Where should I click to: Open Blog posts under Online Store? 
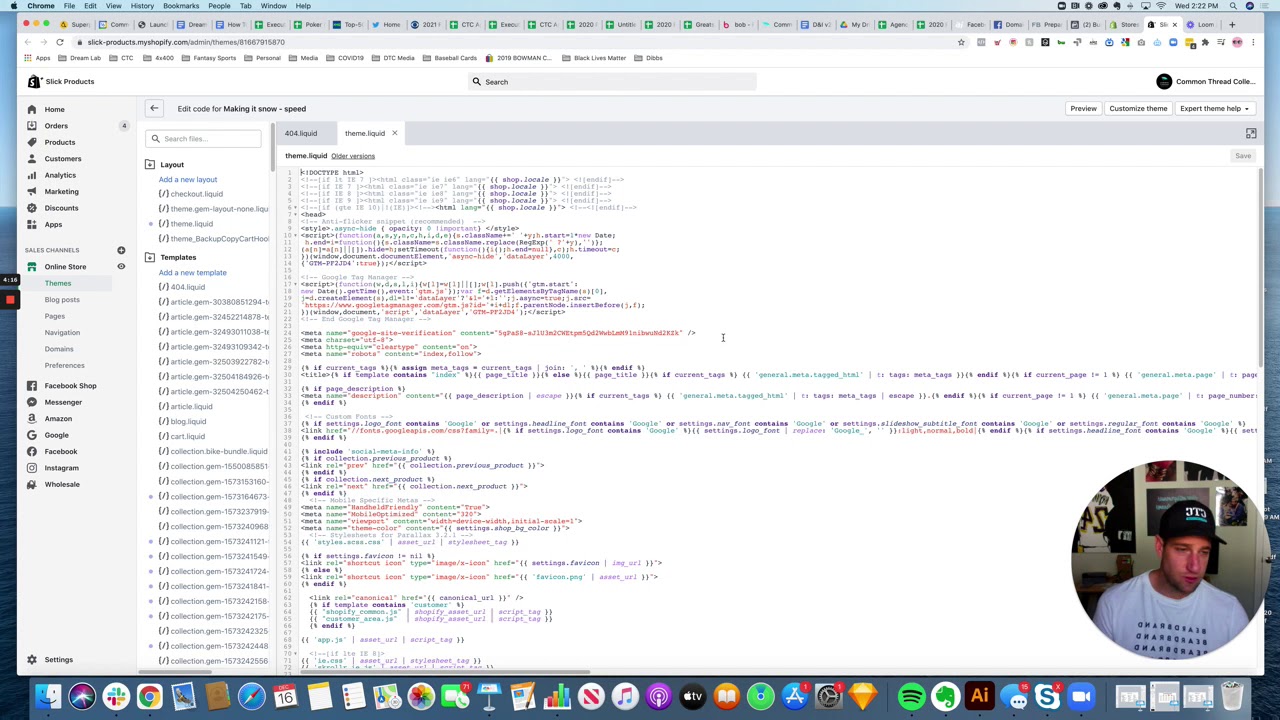61,299
